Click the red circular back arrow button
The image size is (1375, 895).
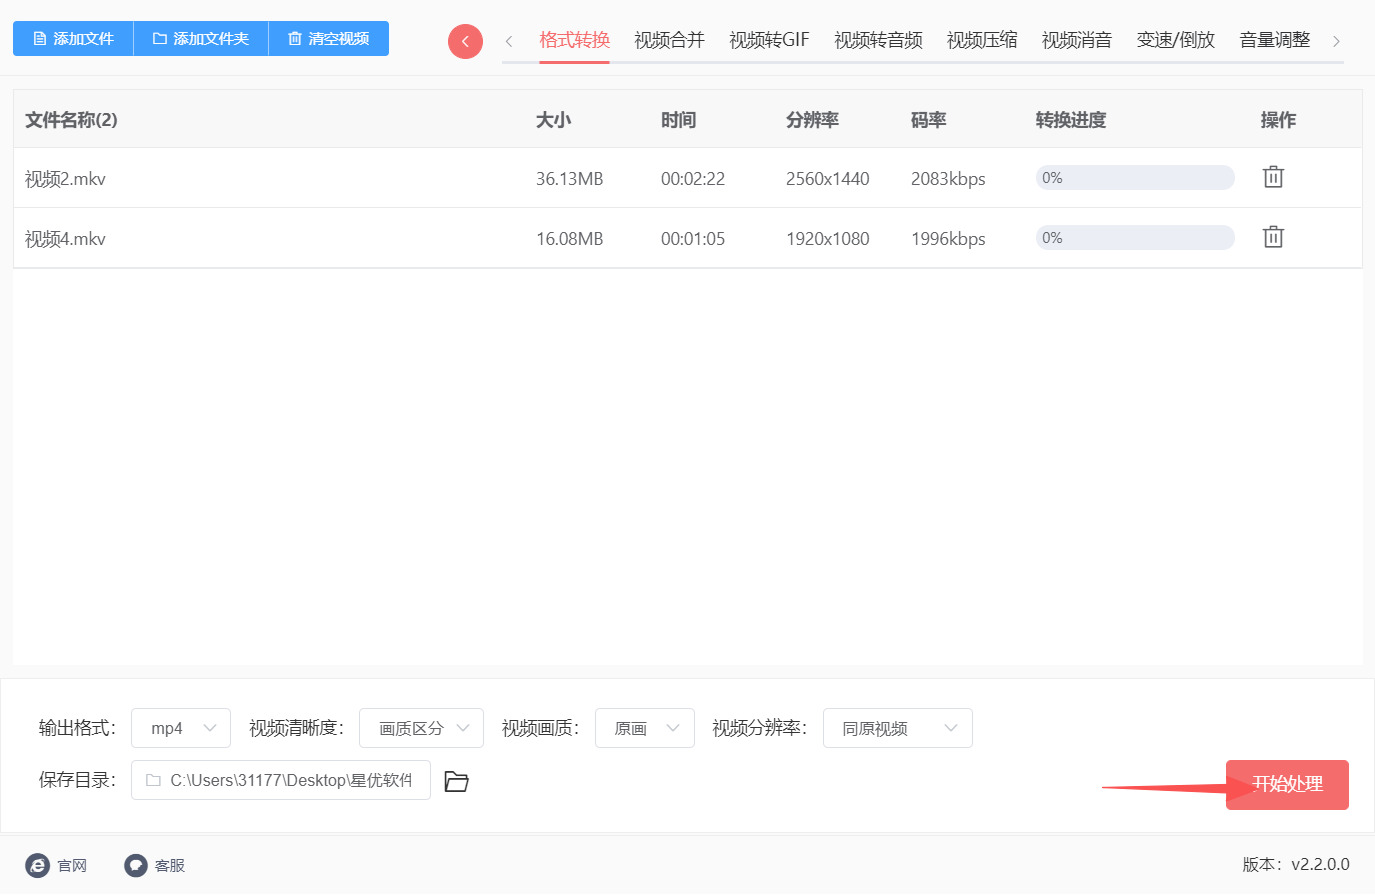465,41
